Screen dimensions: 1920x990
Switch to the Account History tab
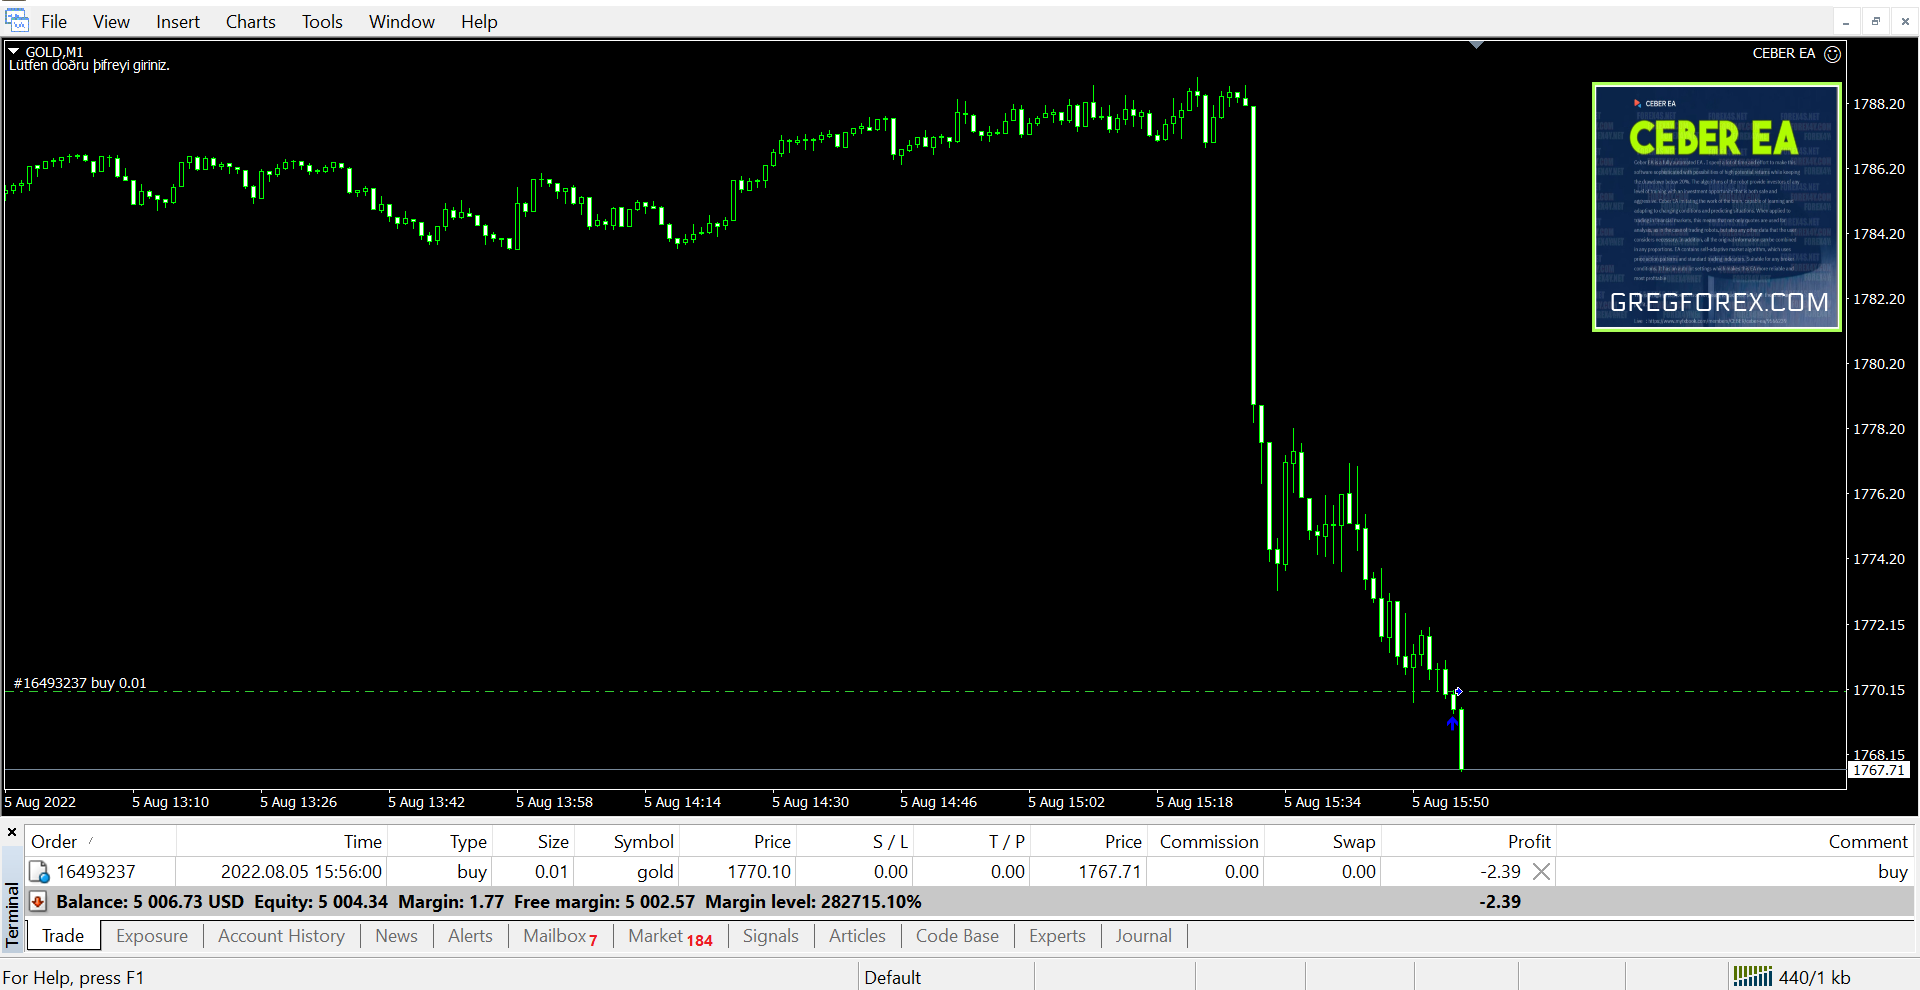coord(281,936)
